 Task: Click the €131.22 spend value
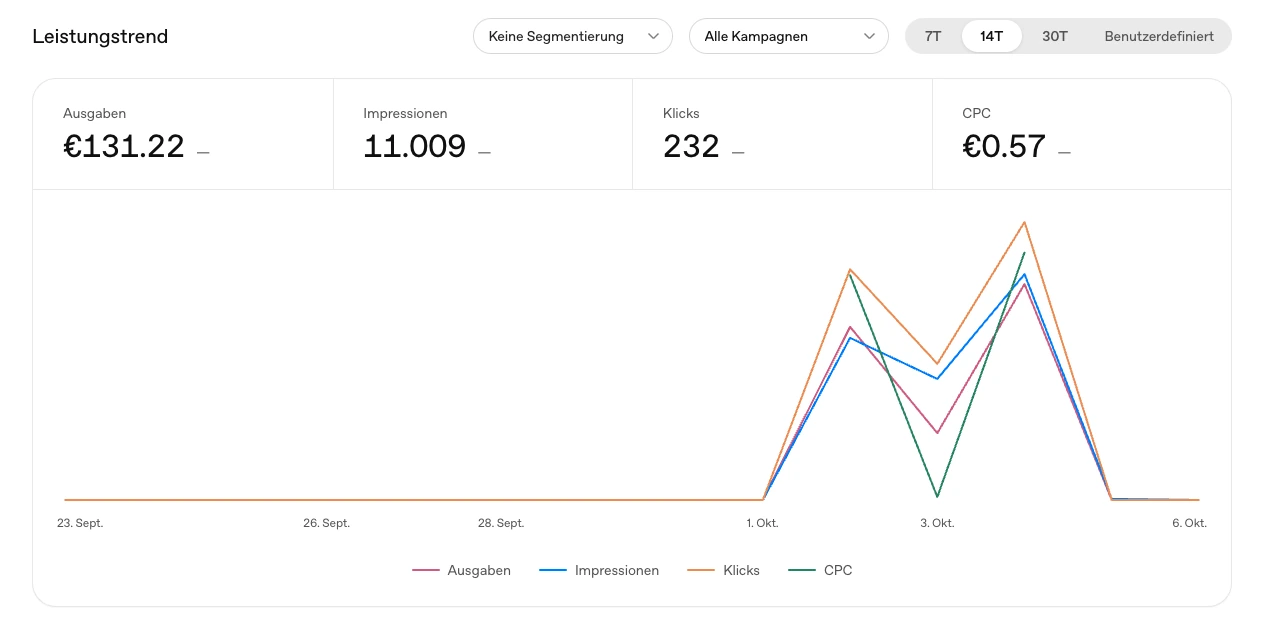124,147
